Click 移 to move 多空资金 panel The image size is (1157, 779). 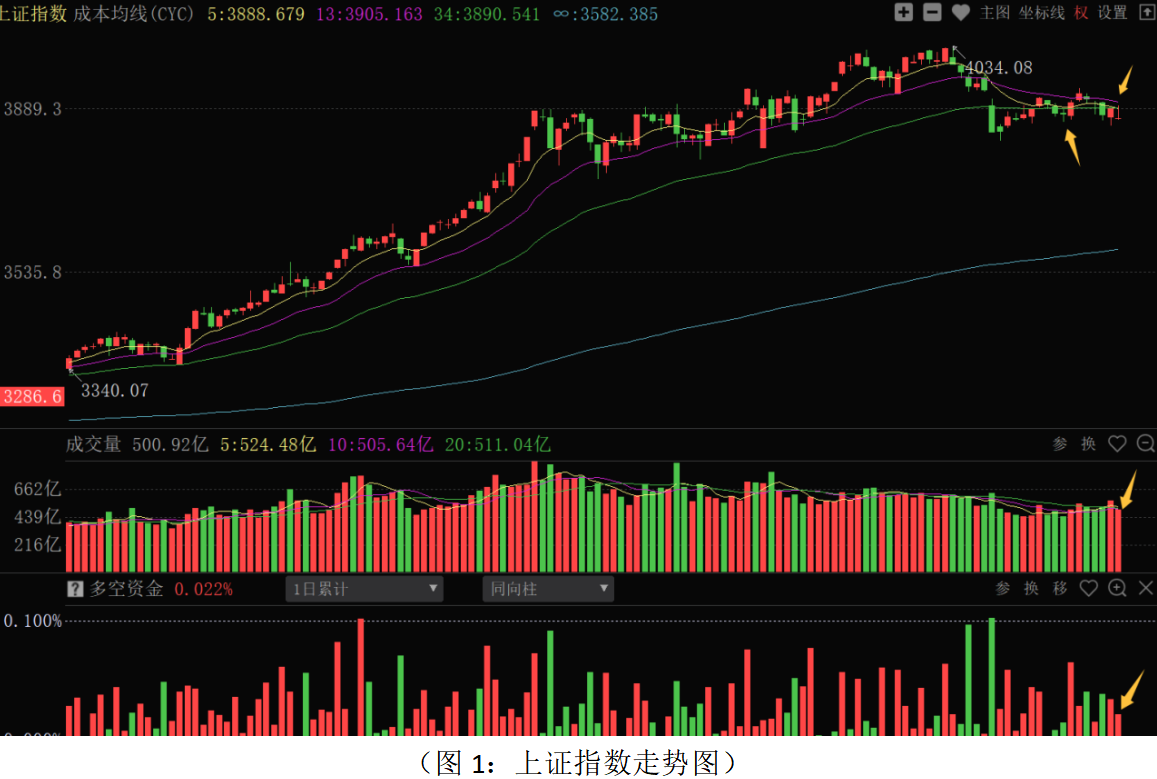[1060, 588]
